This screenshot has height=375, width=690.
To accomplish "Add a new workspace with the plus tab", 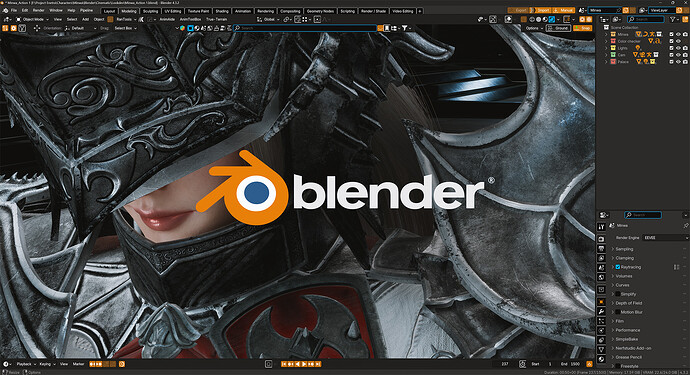I will click(420, 11).
